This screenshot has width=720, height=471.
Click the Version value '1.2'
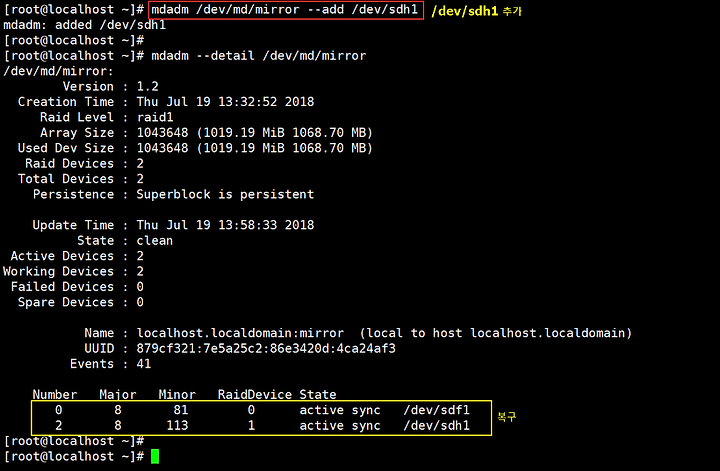coord(147,87)
